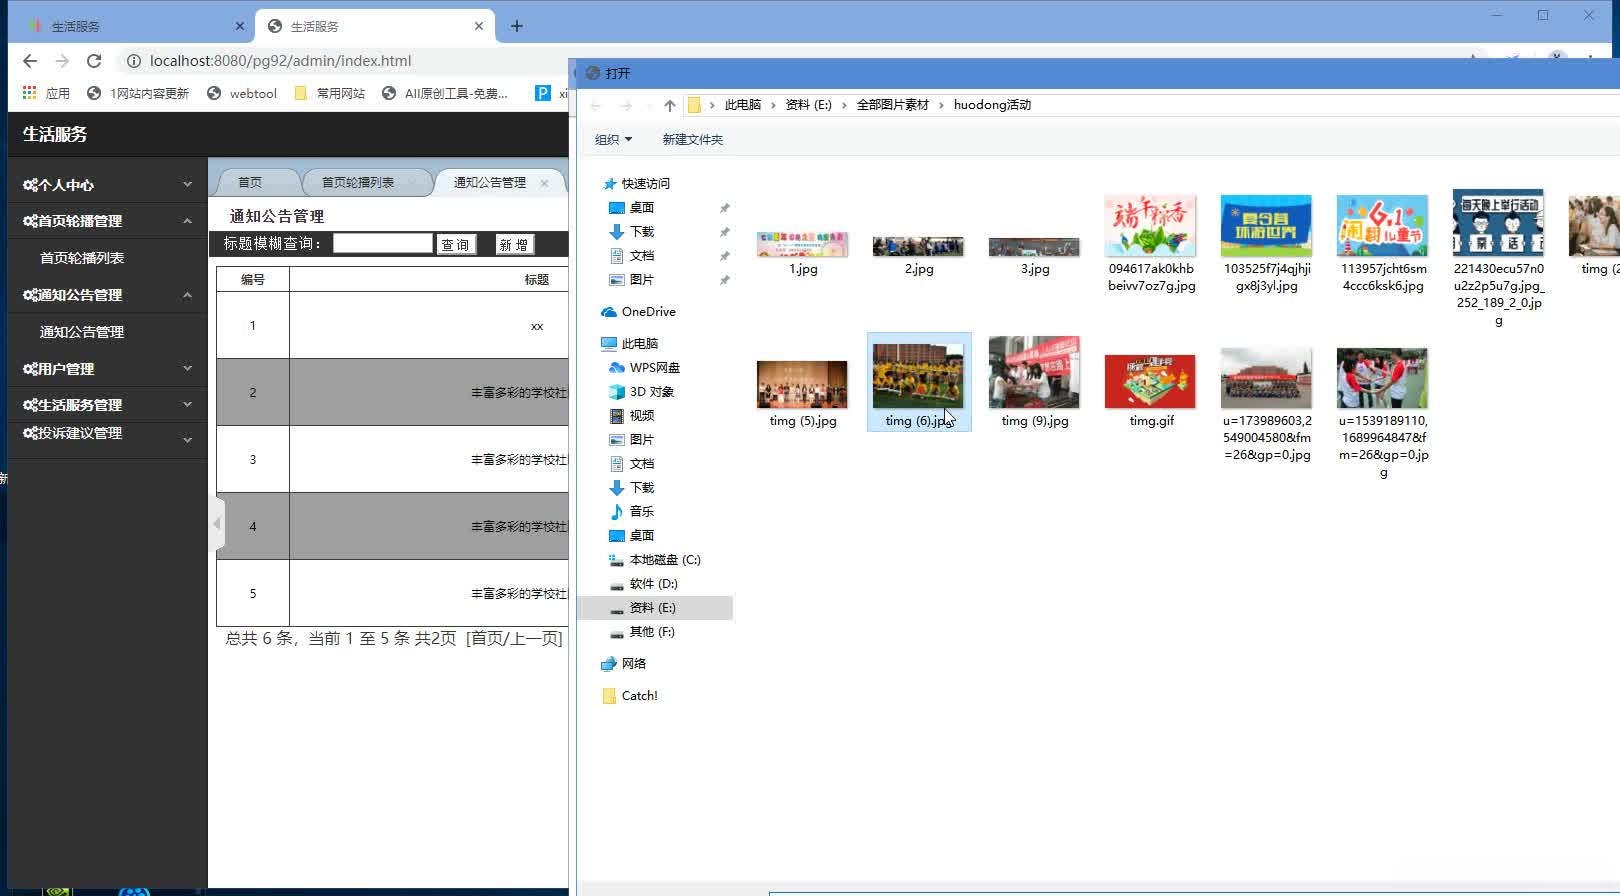Open 首页轮播列表 in the sidebar

point(82,258)
